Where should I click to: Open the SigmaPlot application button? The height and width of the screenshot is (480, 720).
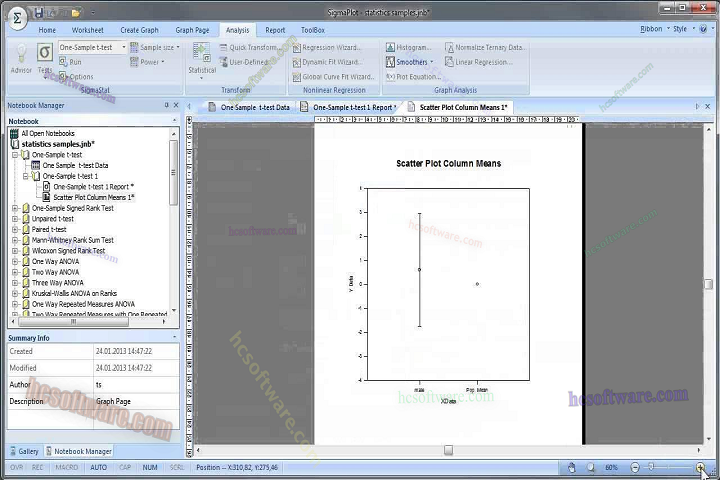click(17, 18)
